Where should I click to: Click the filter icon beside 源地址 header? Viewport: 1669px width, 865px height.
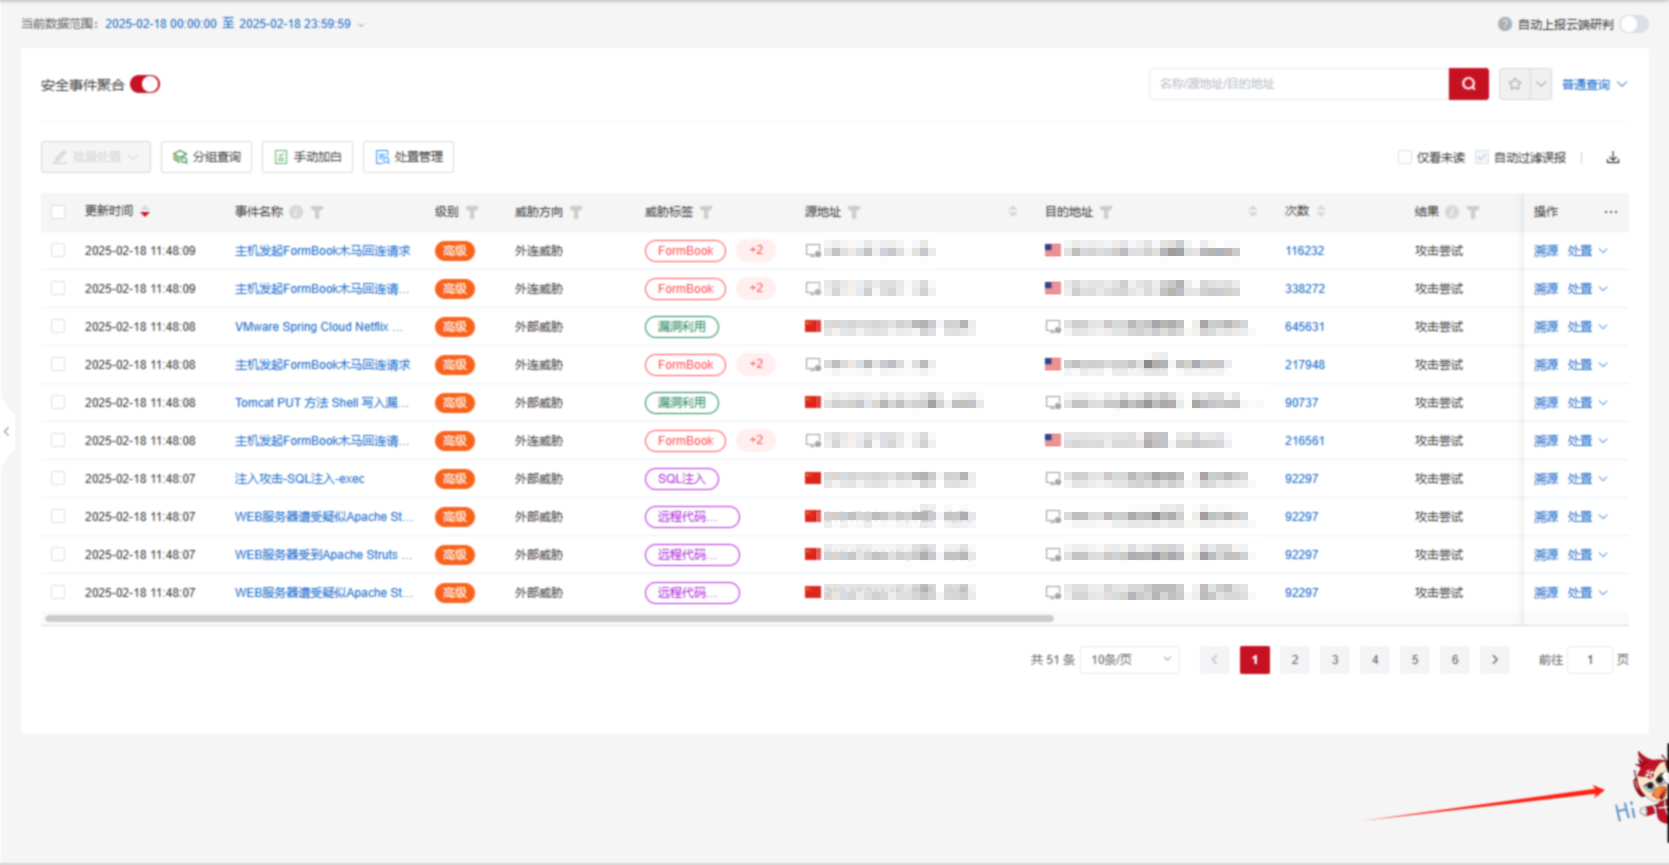pyautogui.click(x=854, y=212)
